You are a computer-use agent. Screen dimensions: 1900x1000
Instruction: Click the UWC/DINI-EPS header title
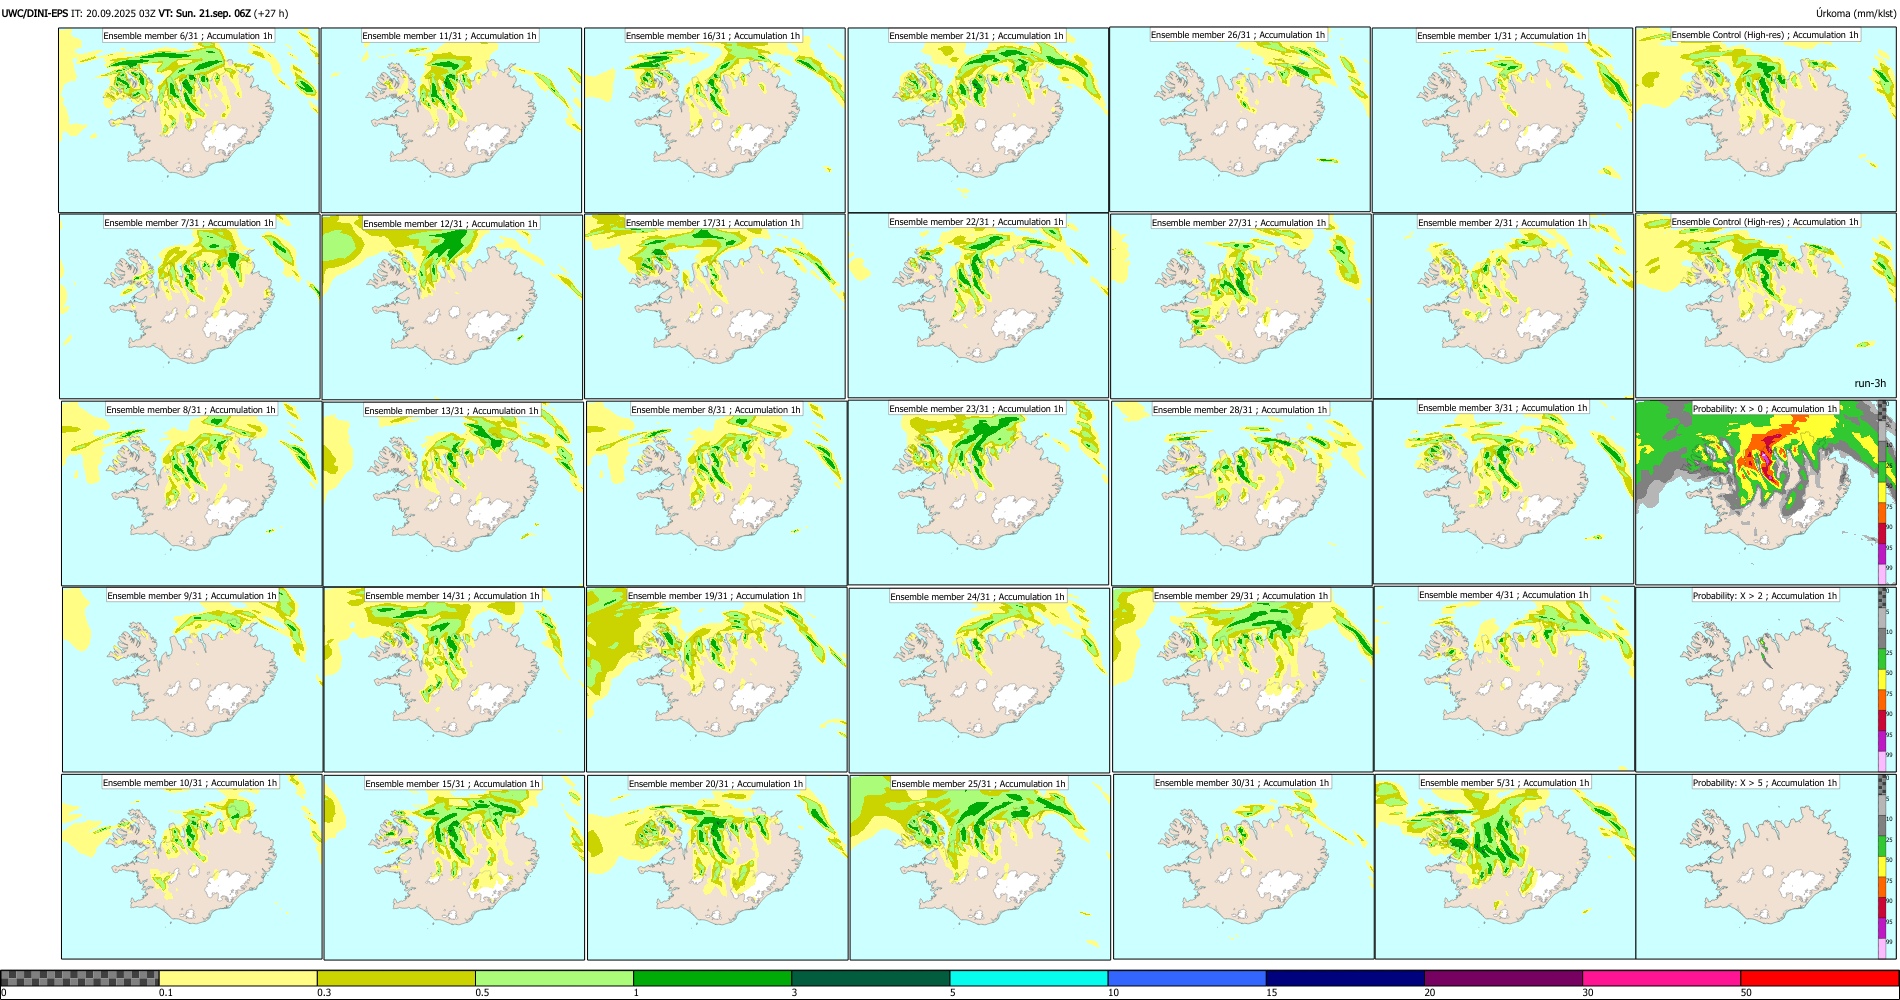point(35,13)
